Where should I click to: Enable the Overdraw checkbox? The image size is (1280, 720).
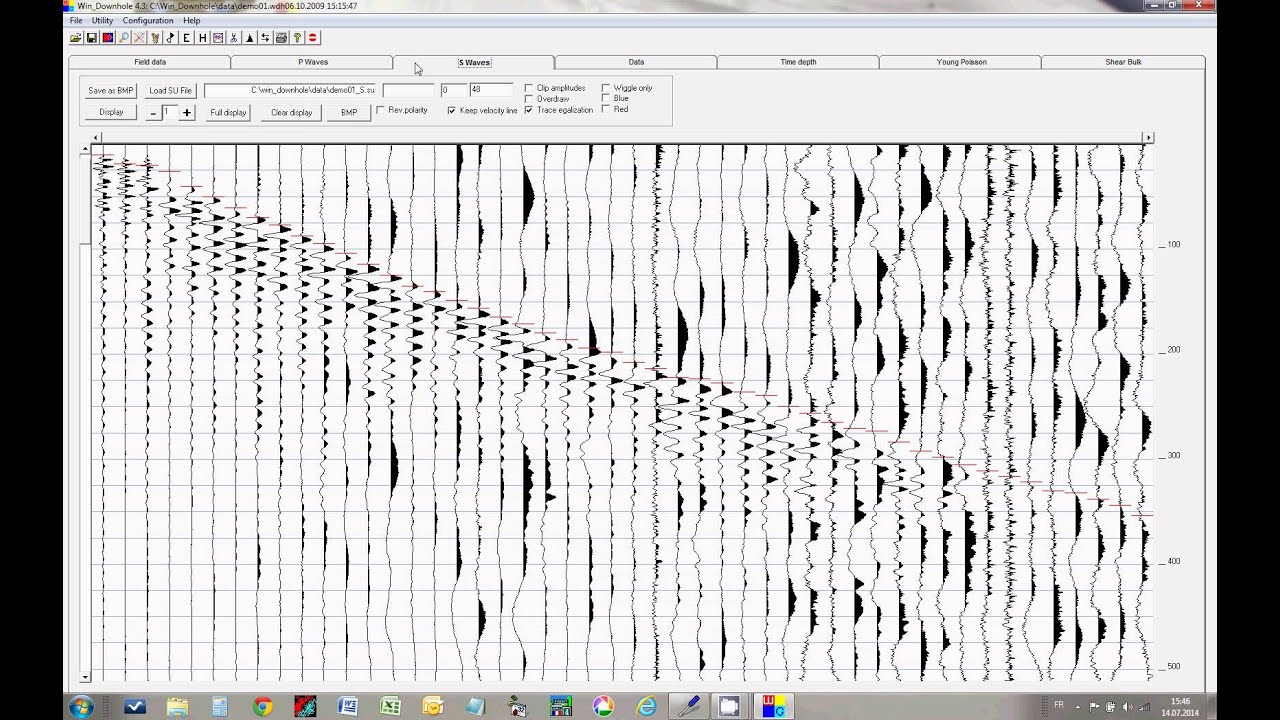pyautogui.click(x=529, y=99)
